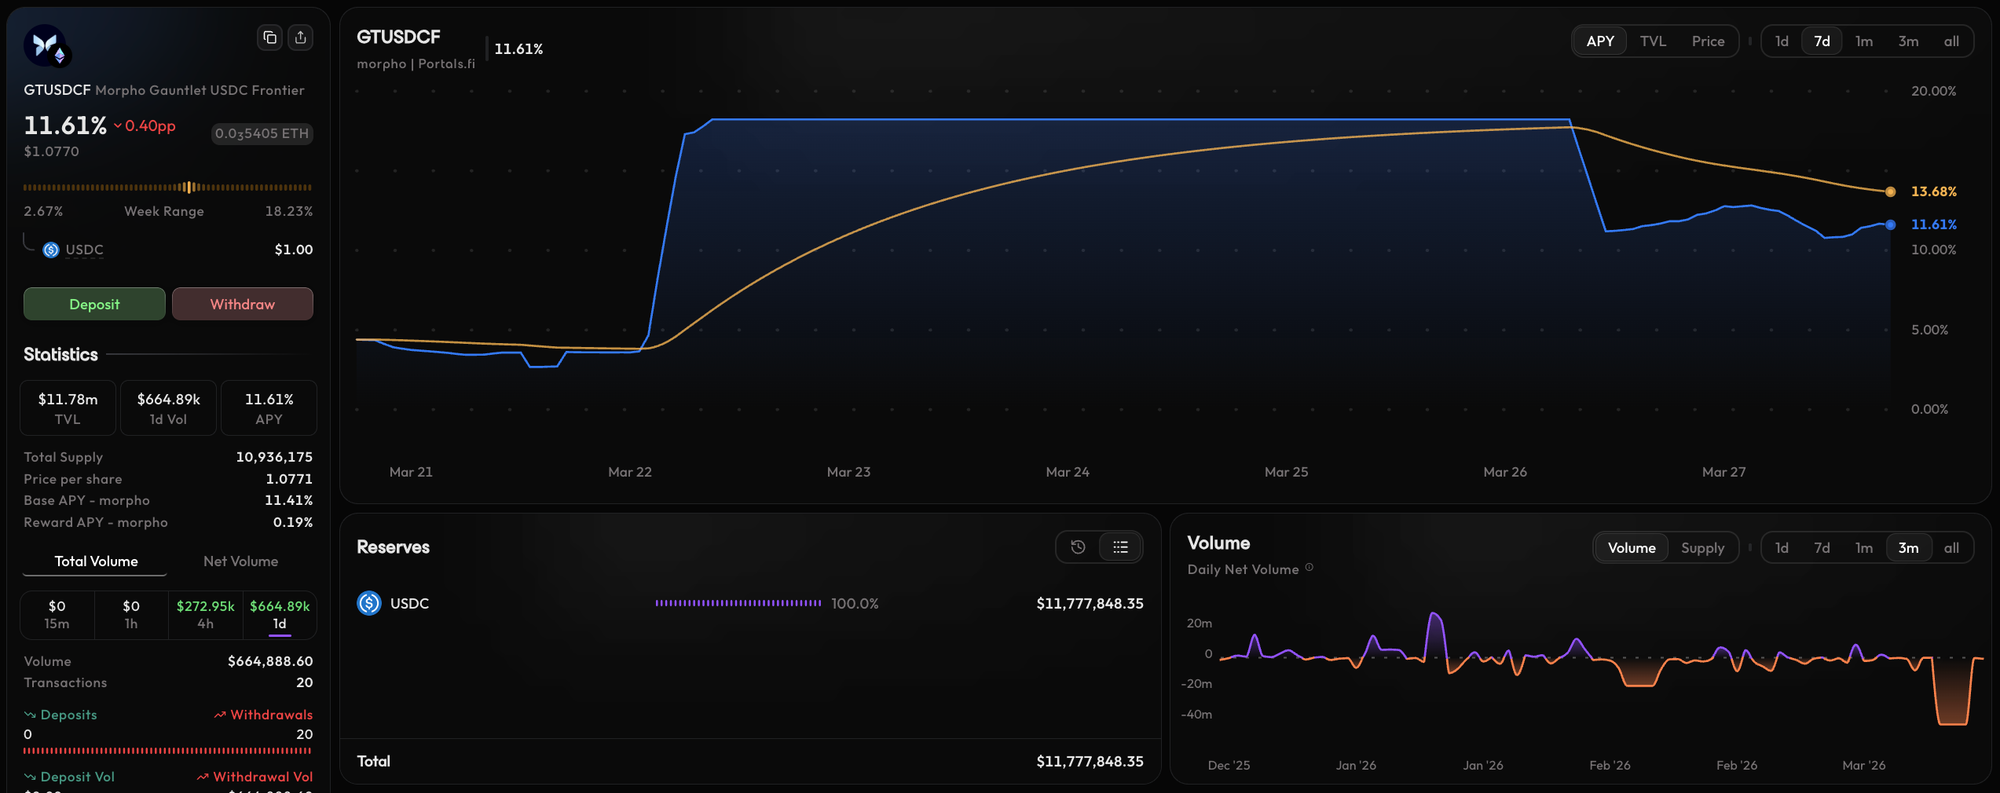
Task: Switch main chart to TVL view
Action: click(x=1653, y=41)
